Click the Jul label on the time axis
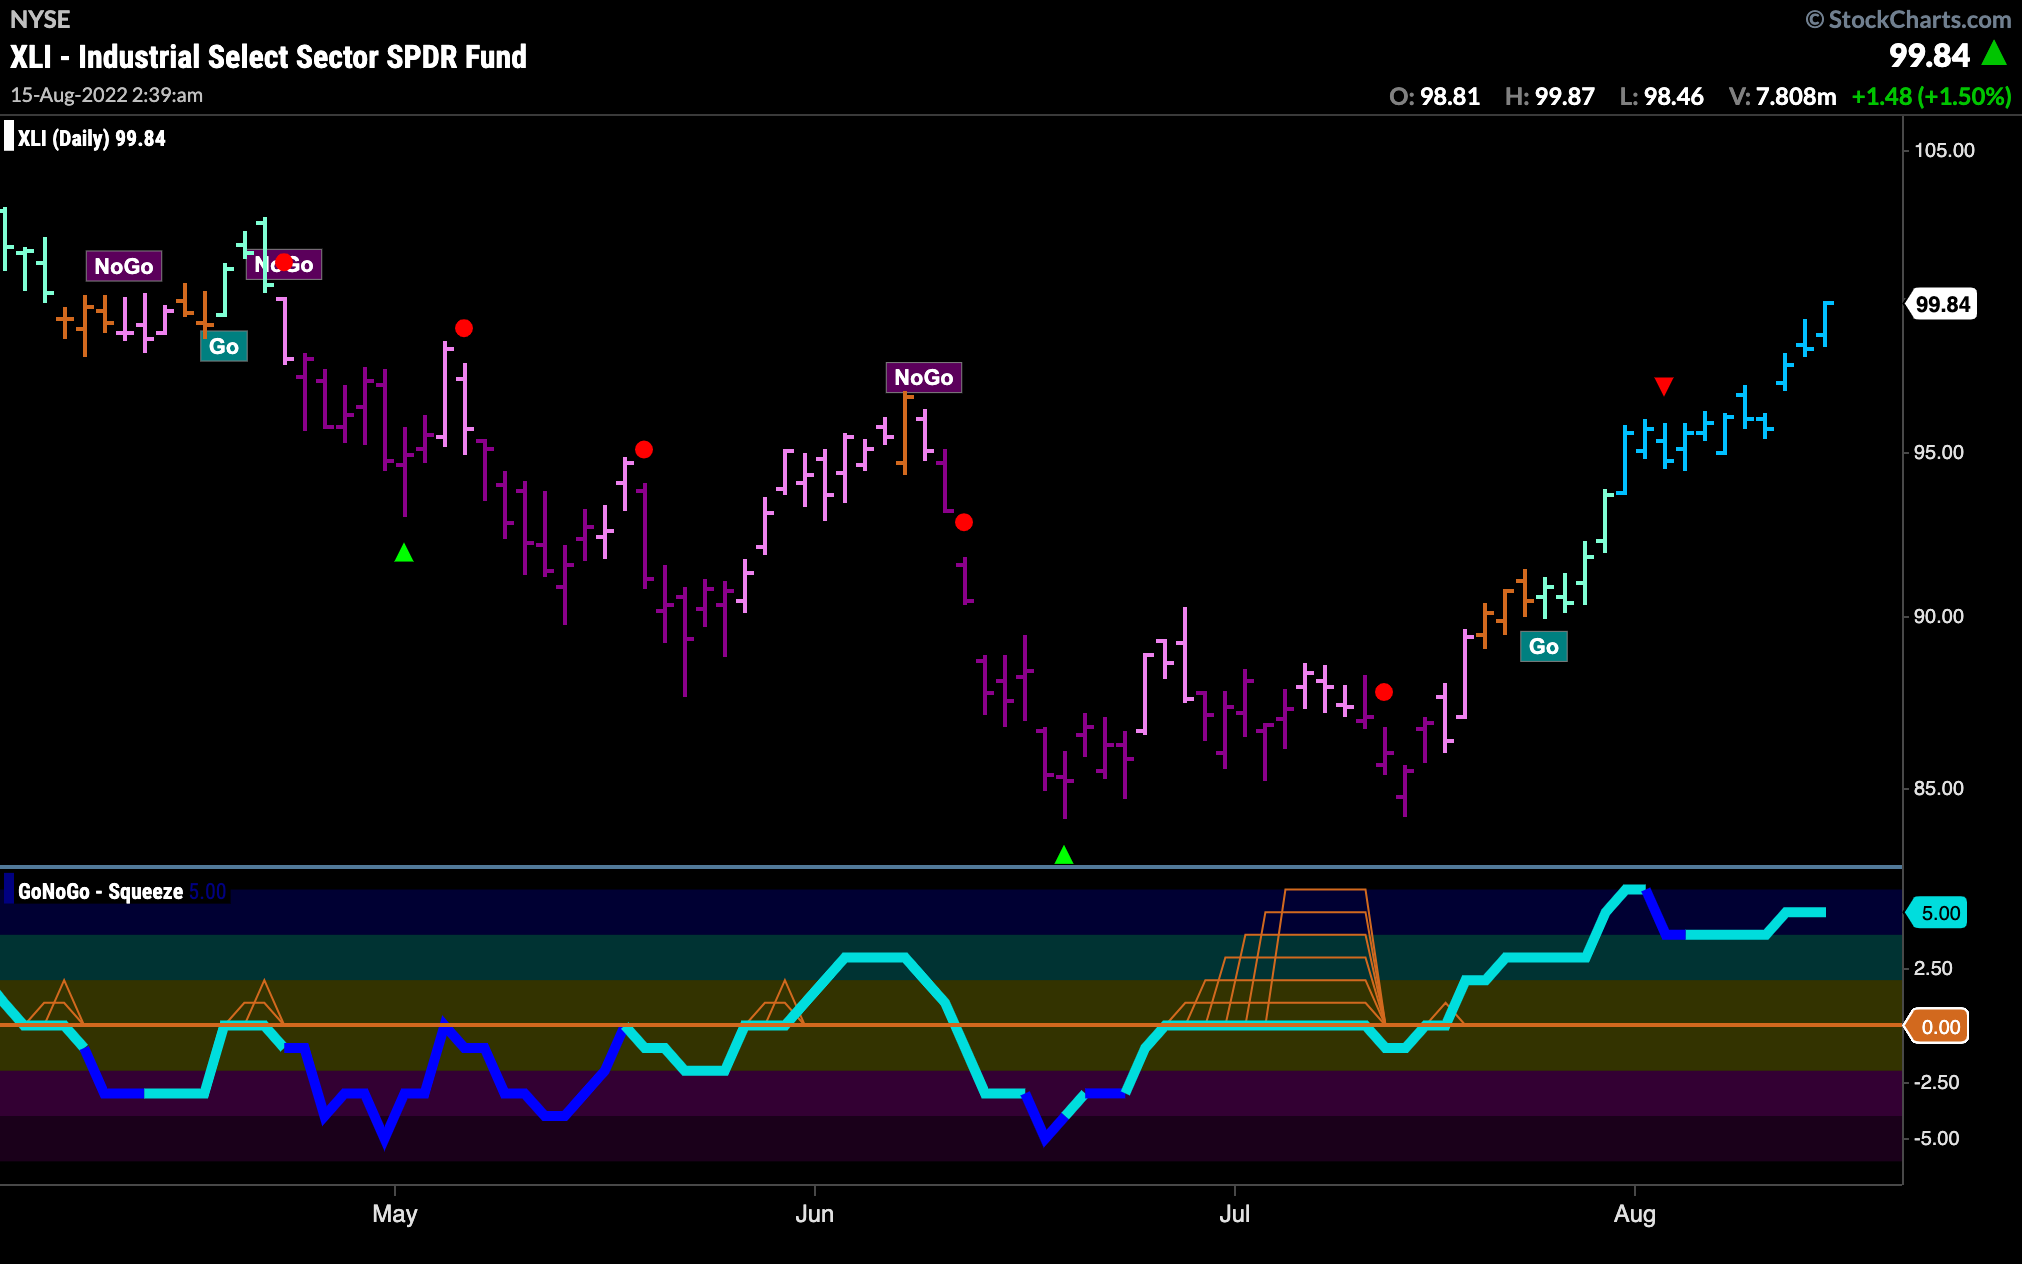The width and height of the screenshot is (2022, 1264). pyautogui.click(x=1234, y=1214)
